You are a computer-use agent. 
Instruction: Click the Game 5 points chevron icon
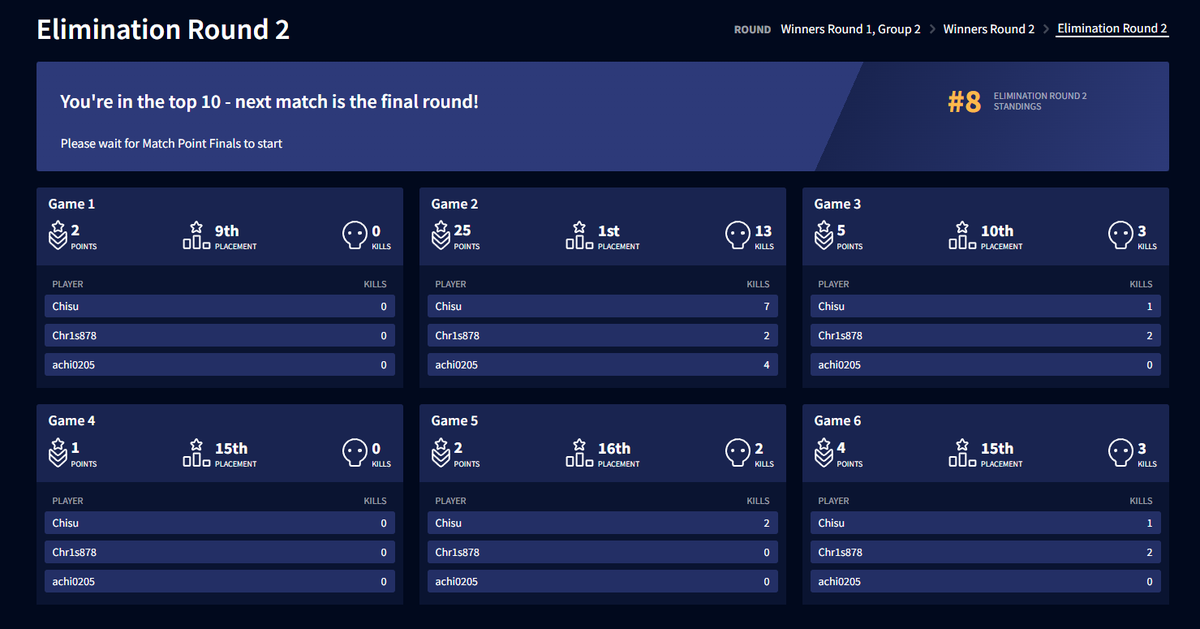(x=440, y=453)
